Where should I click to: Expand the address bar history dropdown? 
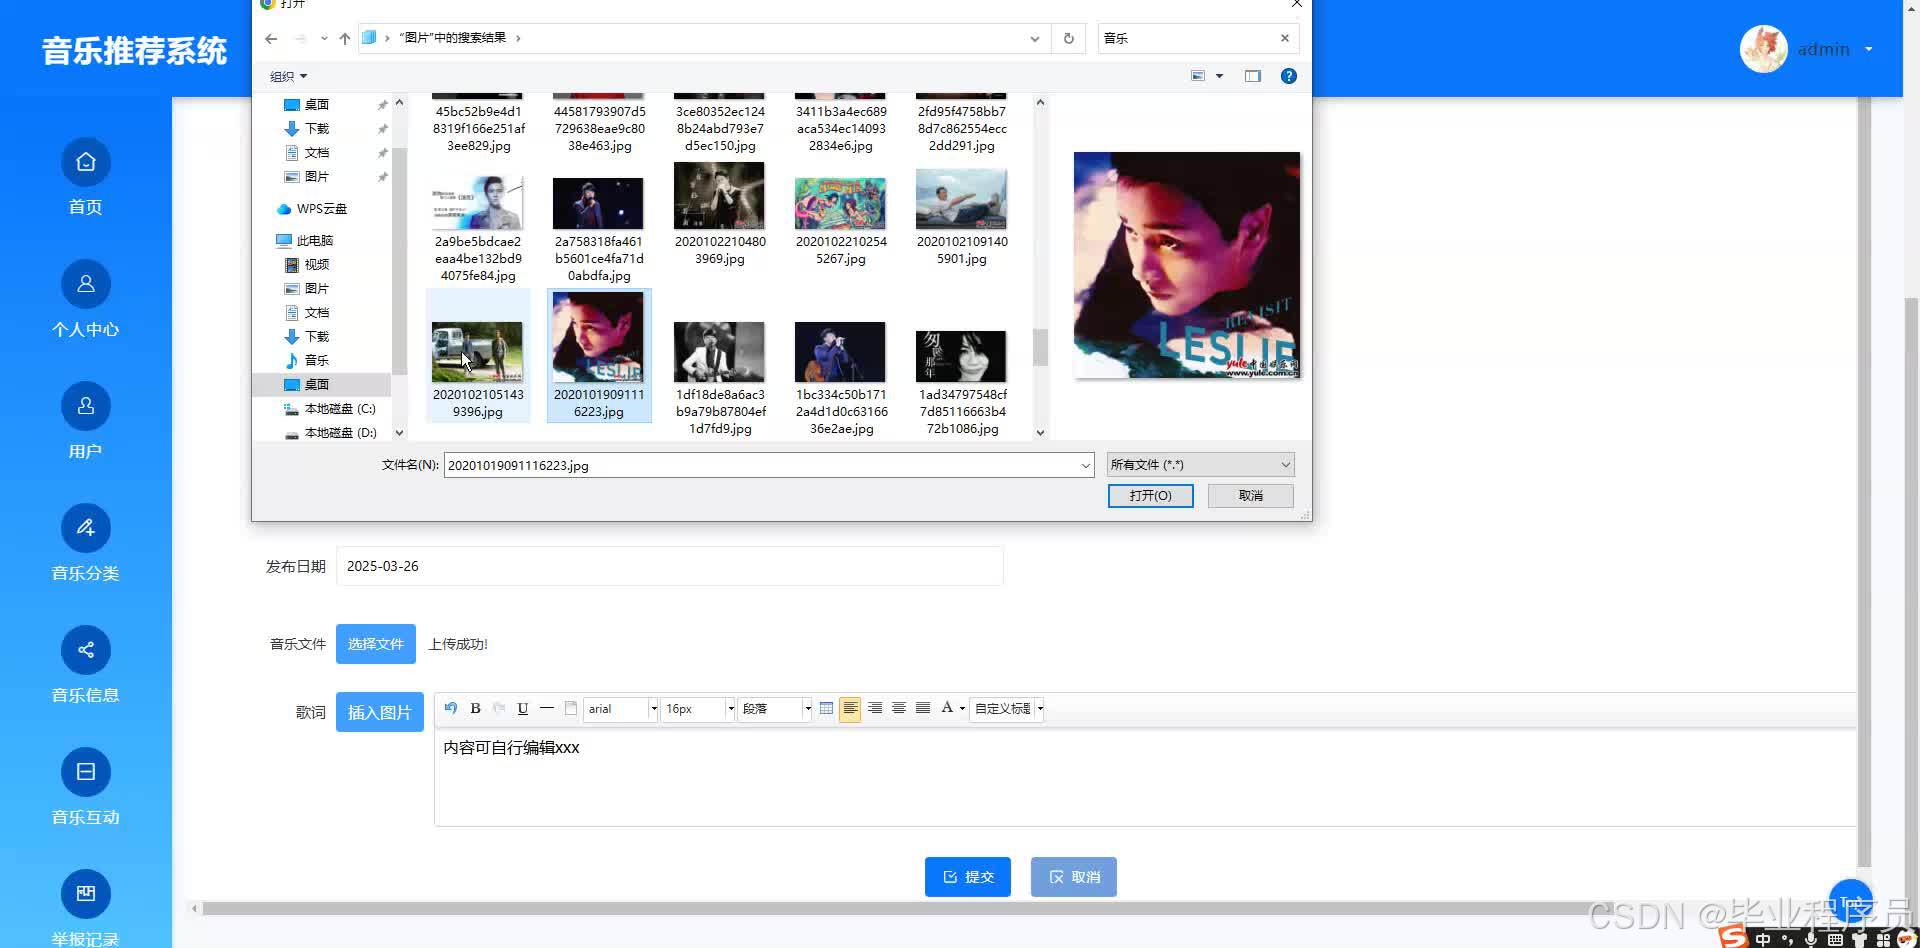1034,38
